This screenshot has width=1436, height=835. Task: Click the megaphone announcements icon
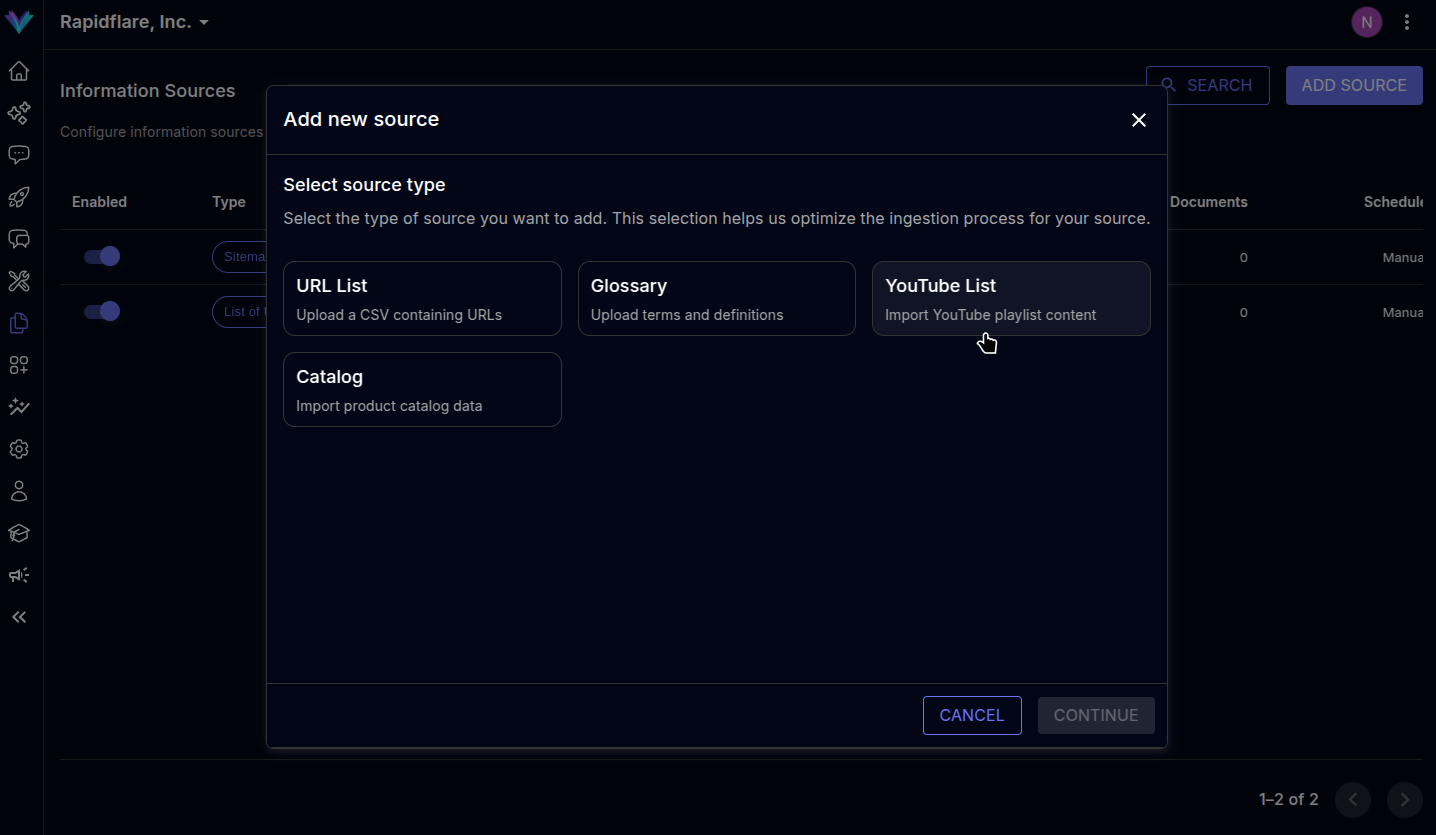tap(18, 575)
